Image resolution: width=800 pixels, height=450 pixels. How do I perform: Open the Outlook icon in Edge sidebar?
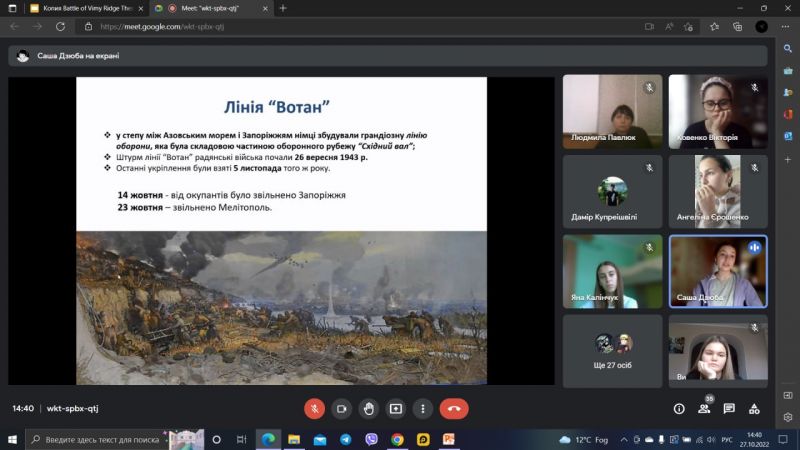click(x=788, y=136)
